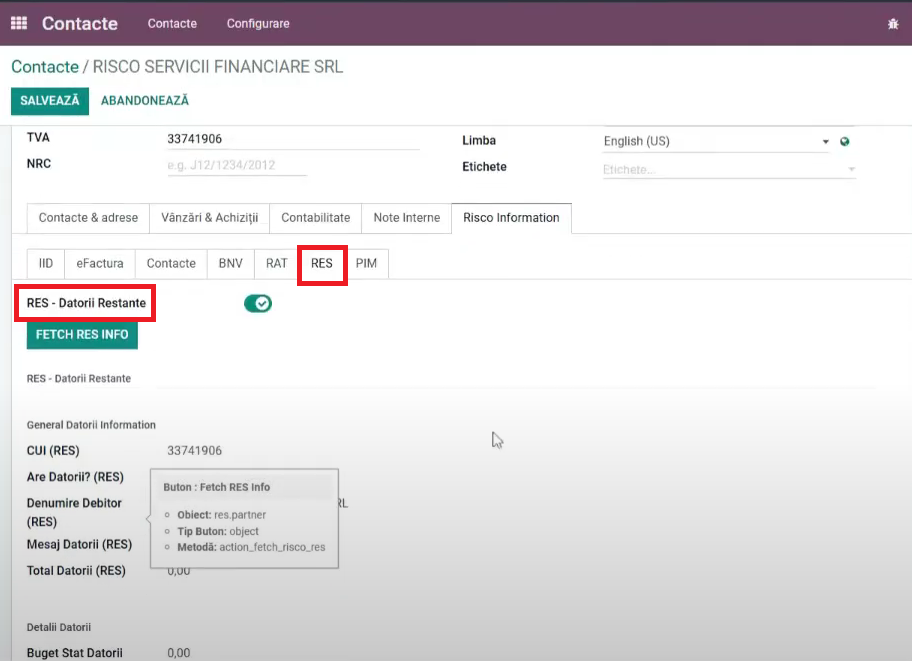Toggle the RES - Datorii Restante switch
This screenshot has width=913, height=666.
point(258,303)
